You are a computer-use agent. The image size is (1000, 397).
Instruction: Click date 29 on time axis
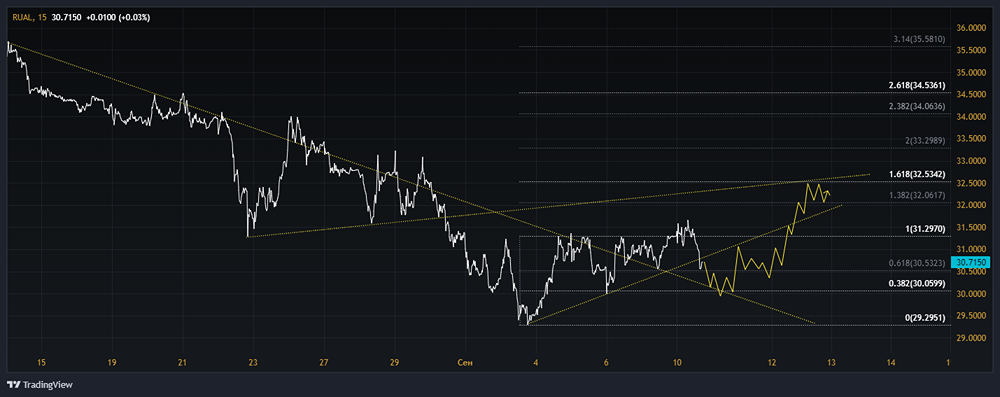point(394,363)
